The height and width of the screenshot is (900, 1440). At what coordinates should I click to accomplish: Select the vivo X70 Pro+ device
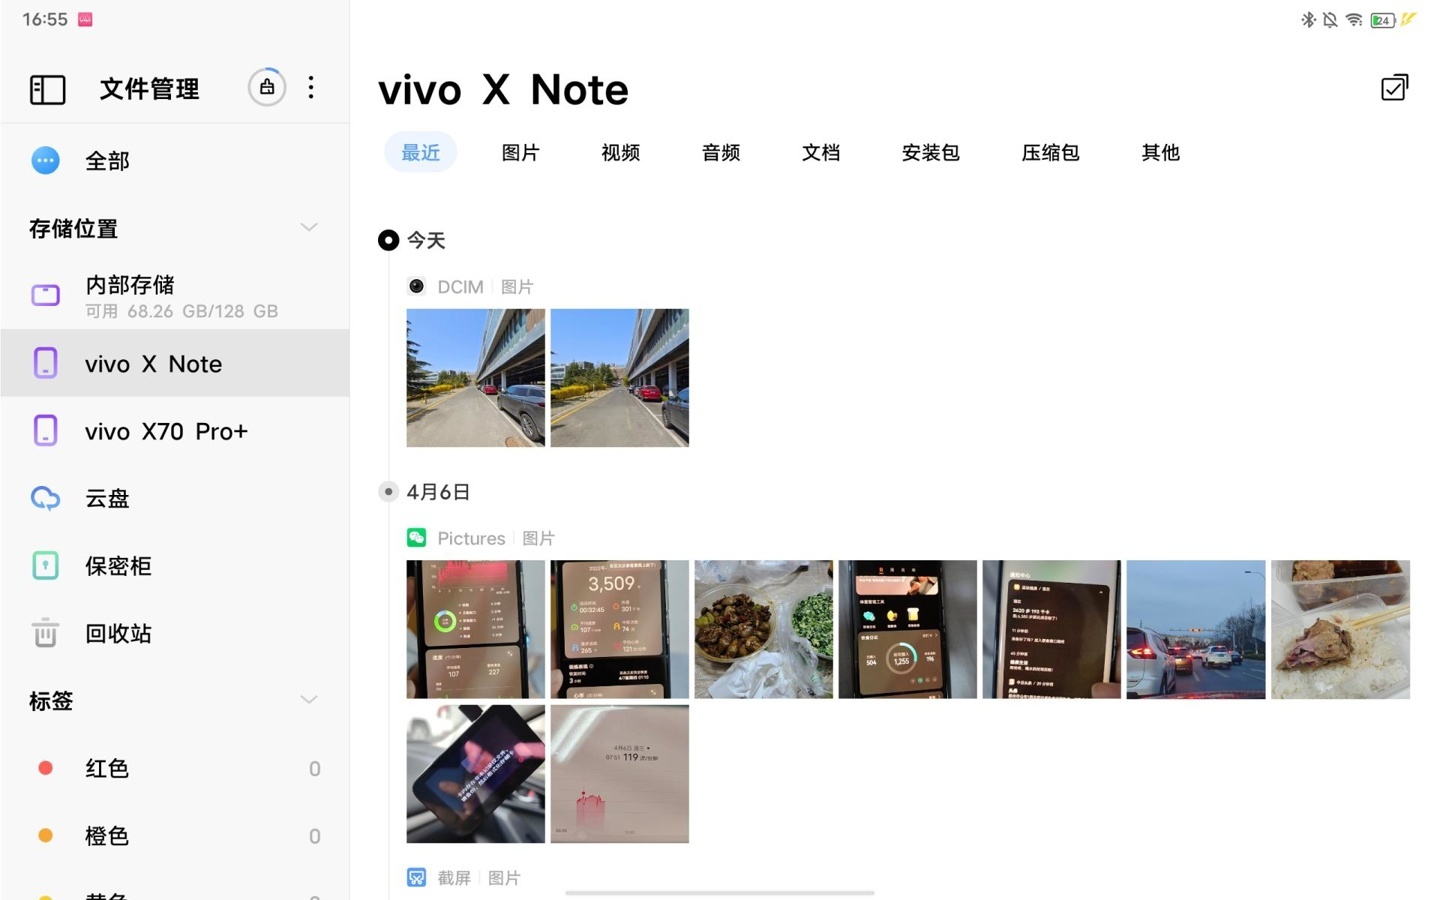(175, 431)
